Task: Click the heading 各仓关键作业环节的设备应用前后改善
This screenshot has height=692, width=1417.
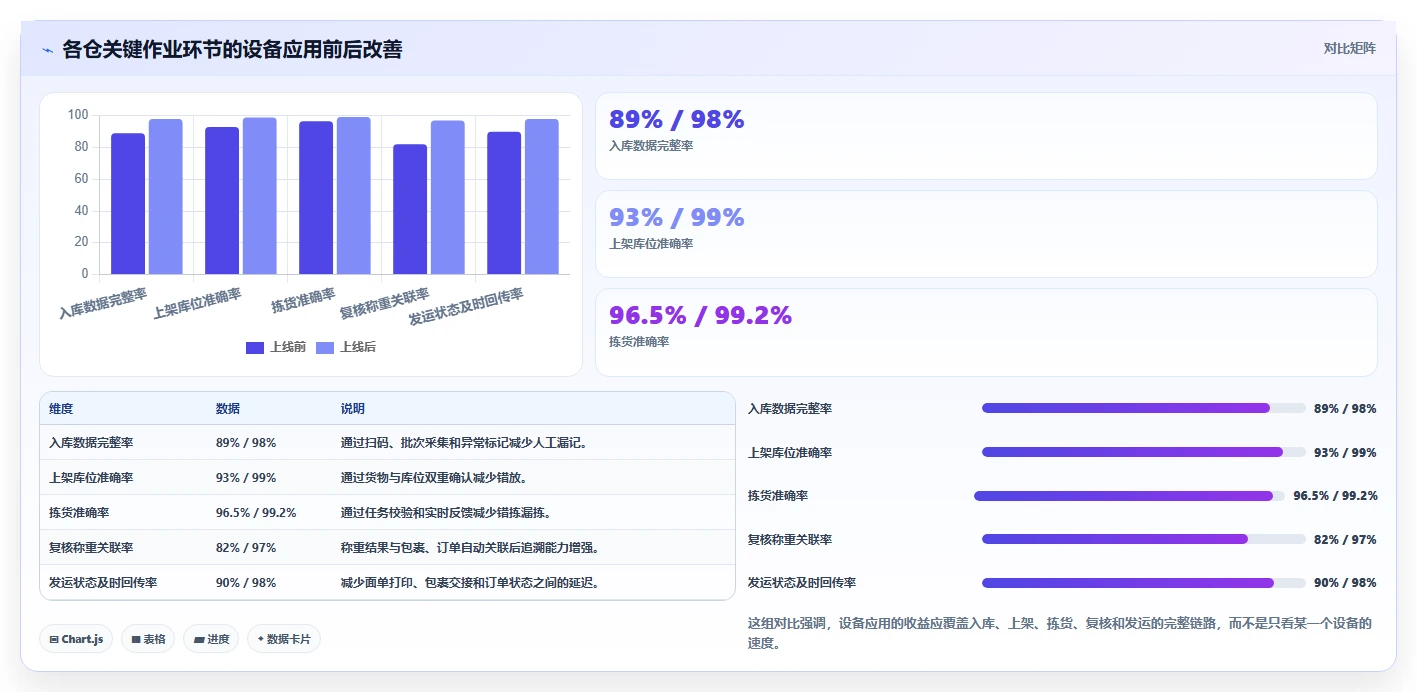Action: pyautogui.click(x=232, y=50)
